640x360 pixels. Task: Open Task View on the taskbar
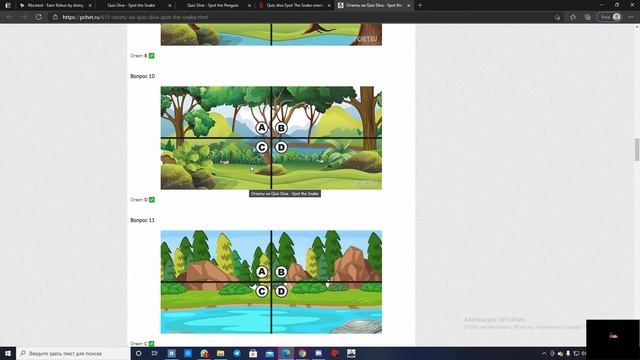(x=155, y=353)
